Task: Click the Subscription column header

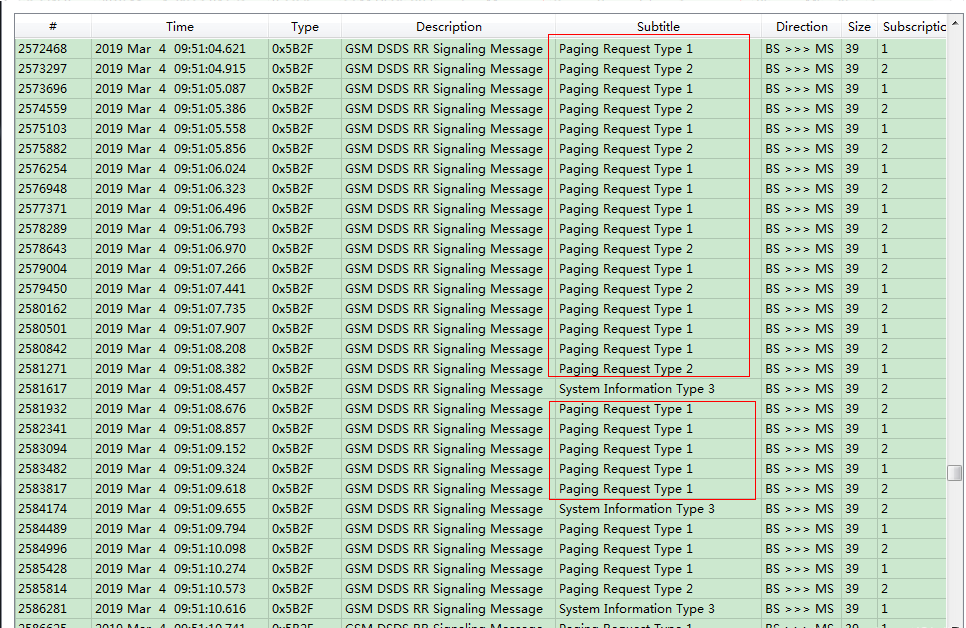Action: [912, 27]
